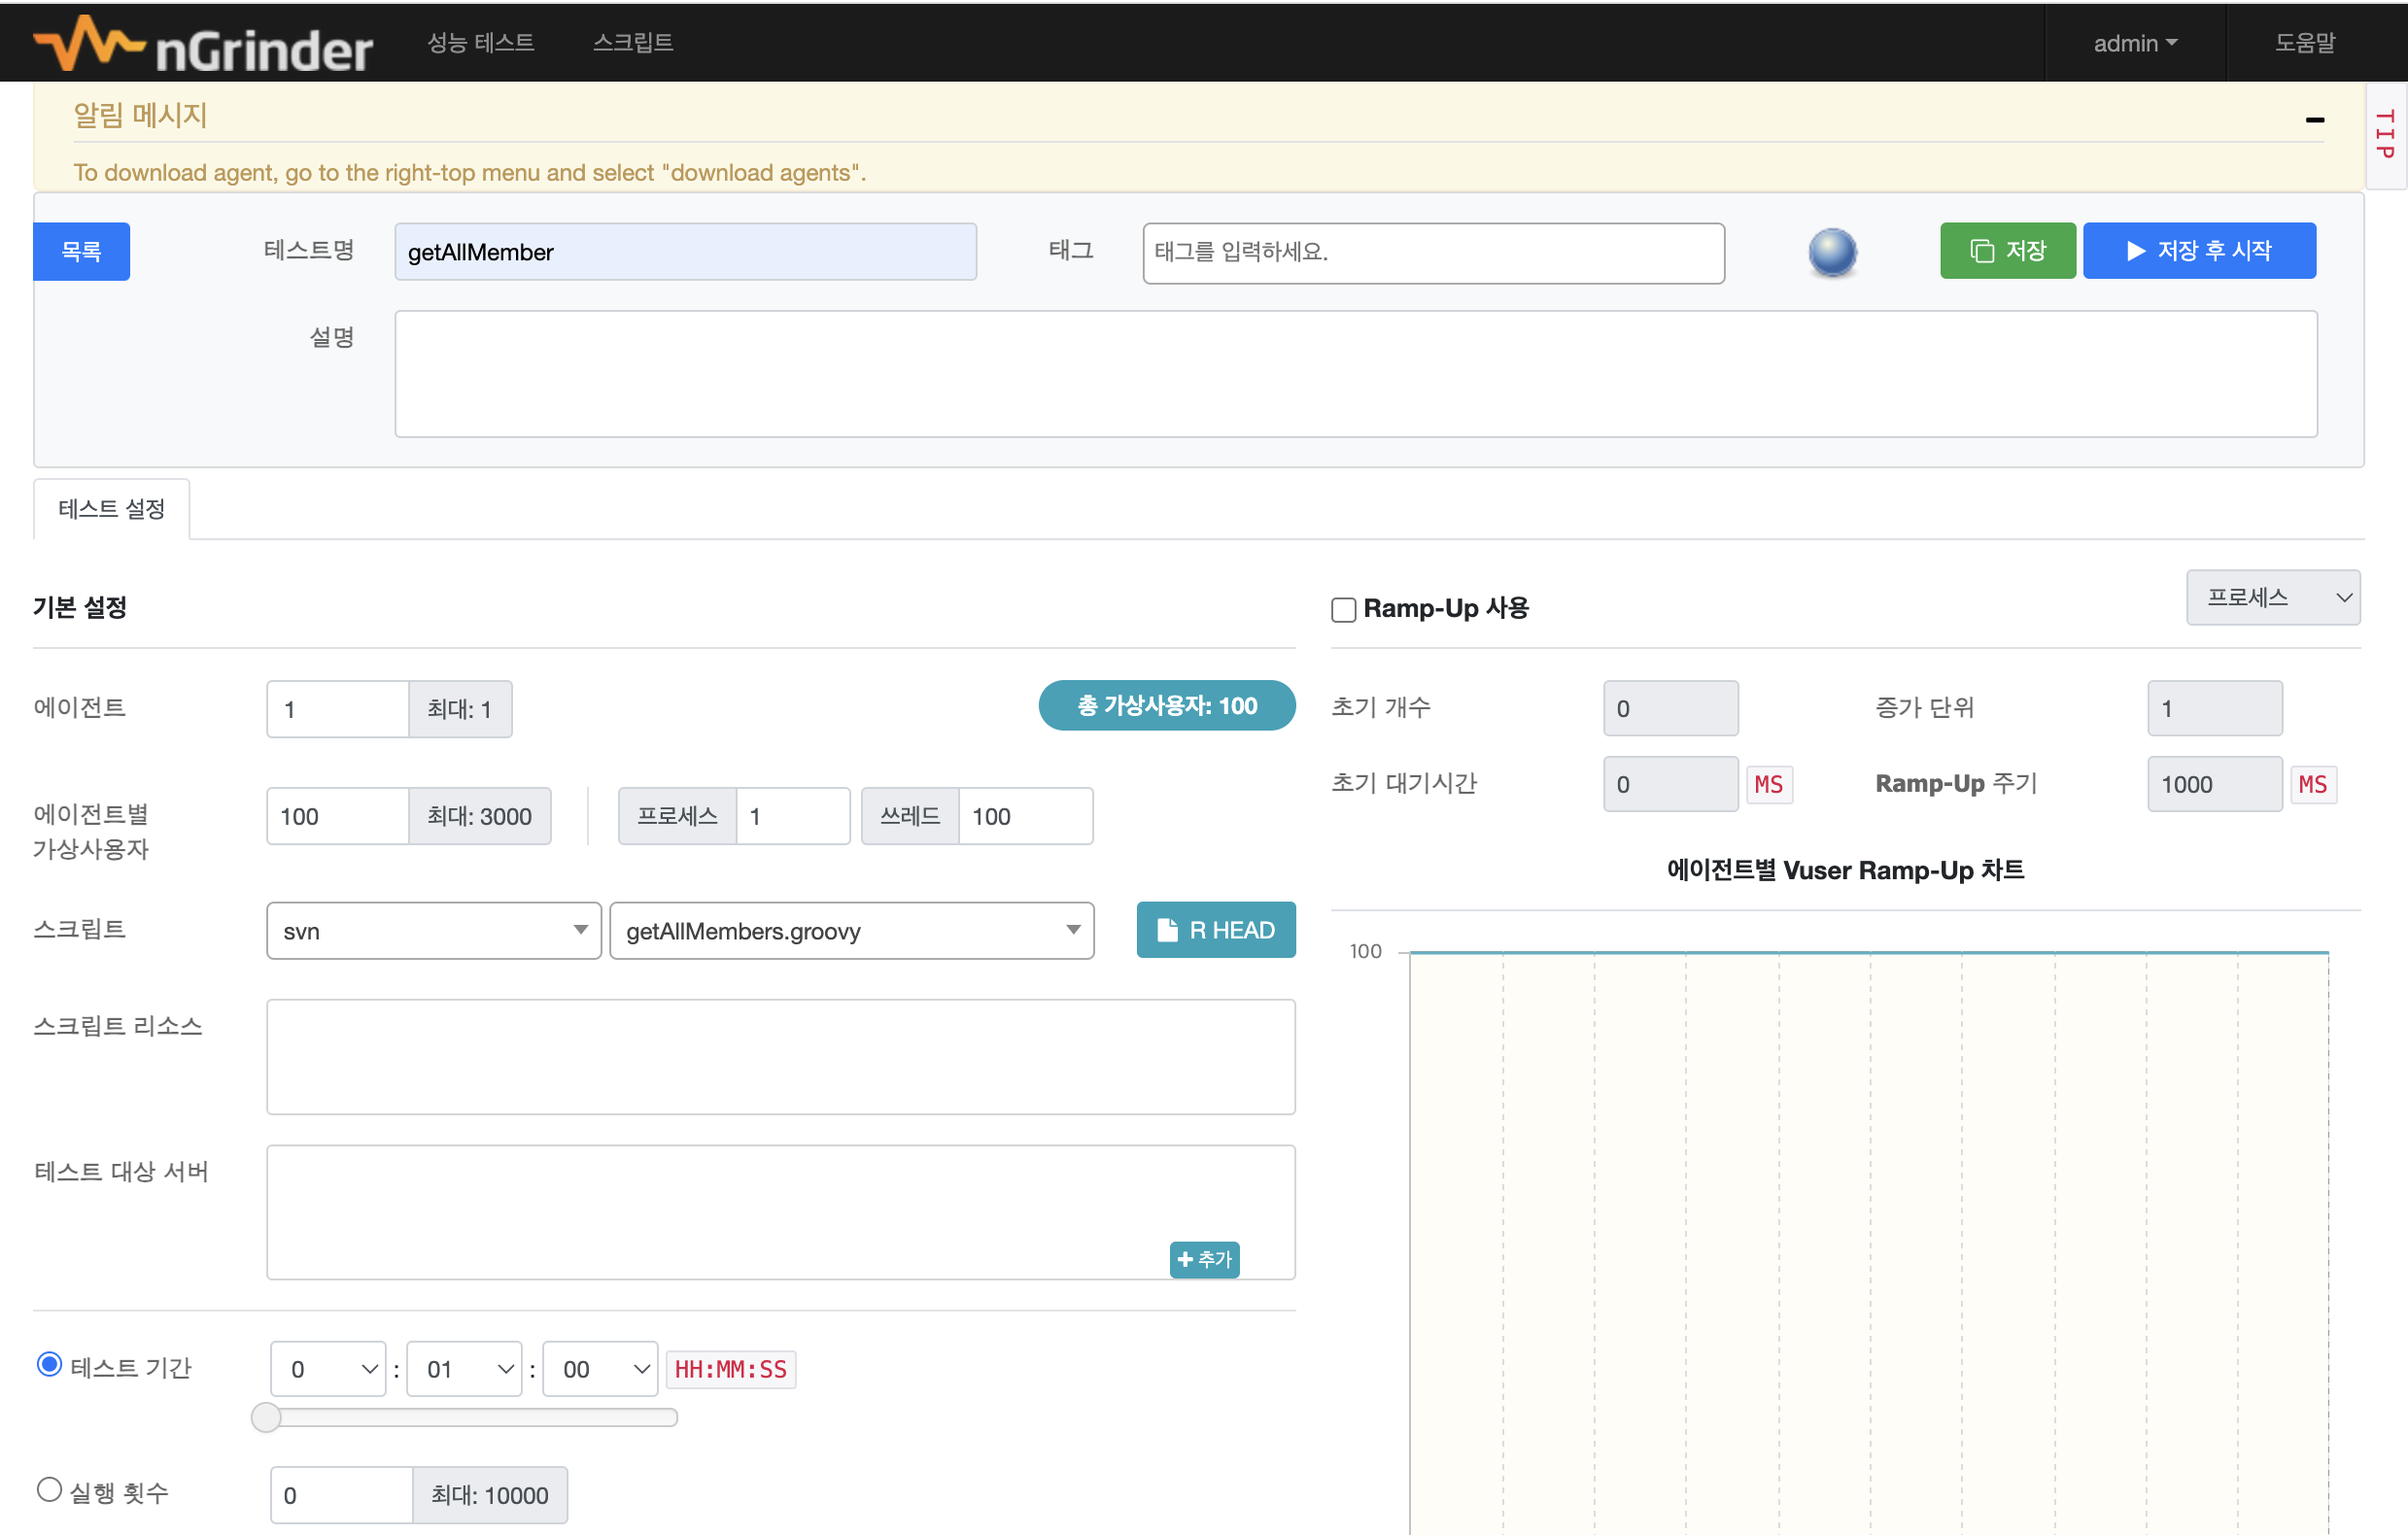The image size is (2408, 1535).
Task: Expand the 프로세스 ramp-up type dropdown
Action: coord(2272,598)
